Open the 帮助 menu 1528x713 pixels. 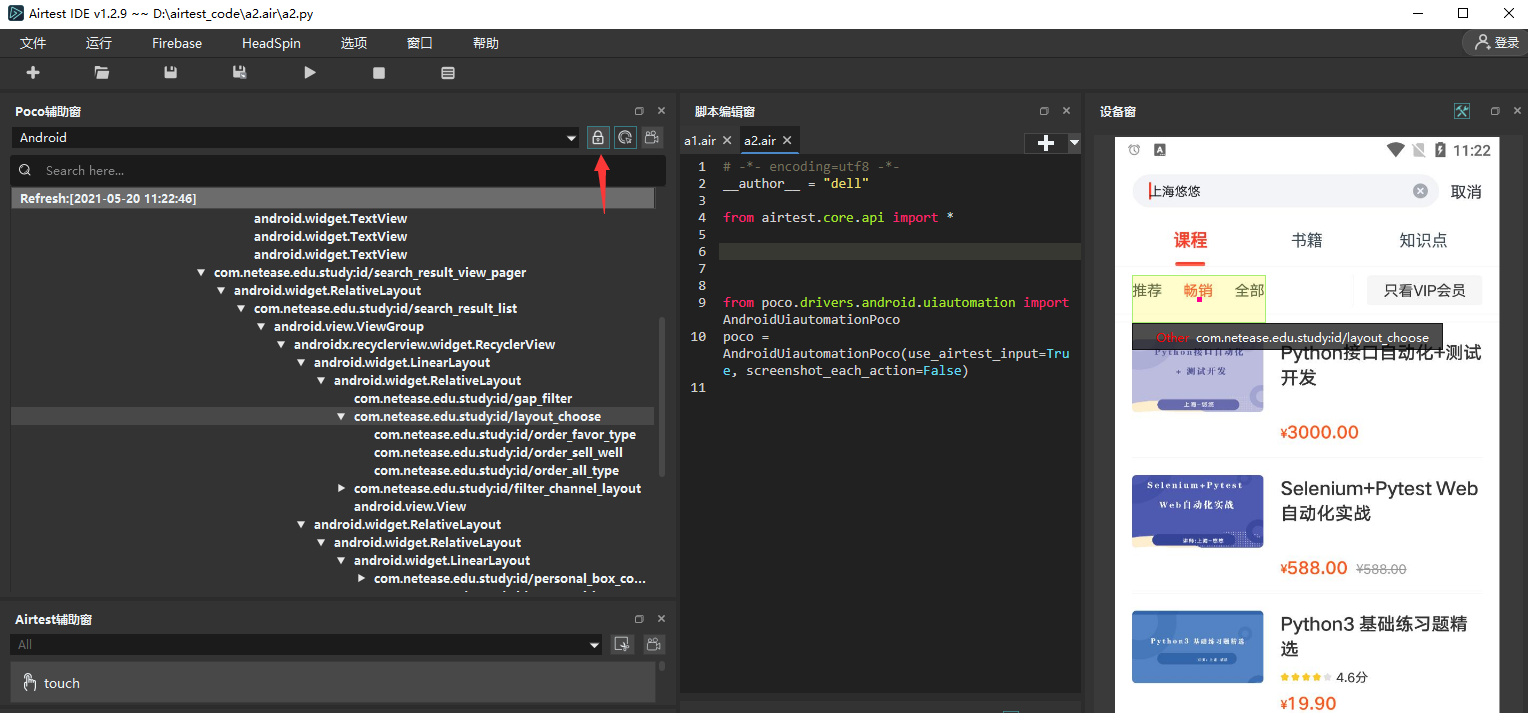(486, 43)
